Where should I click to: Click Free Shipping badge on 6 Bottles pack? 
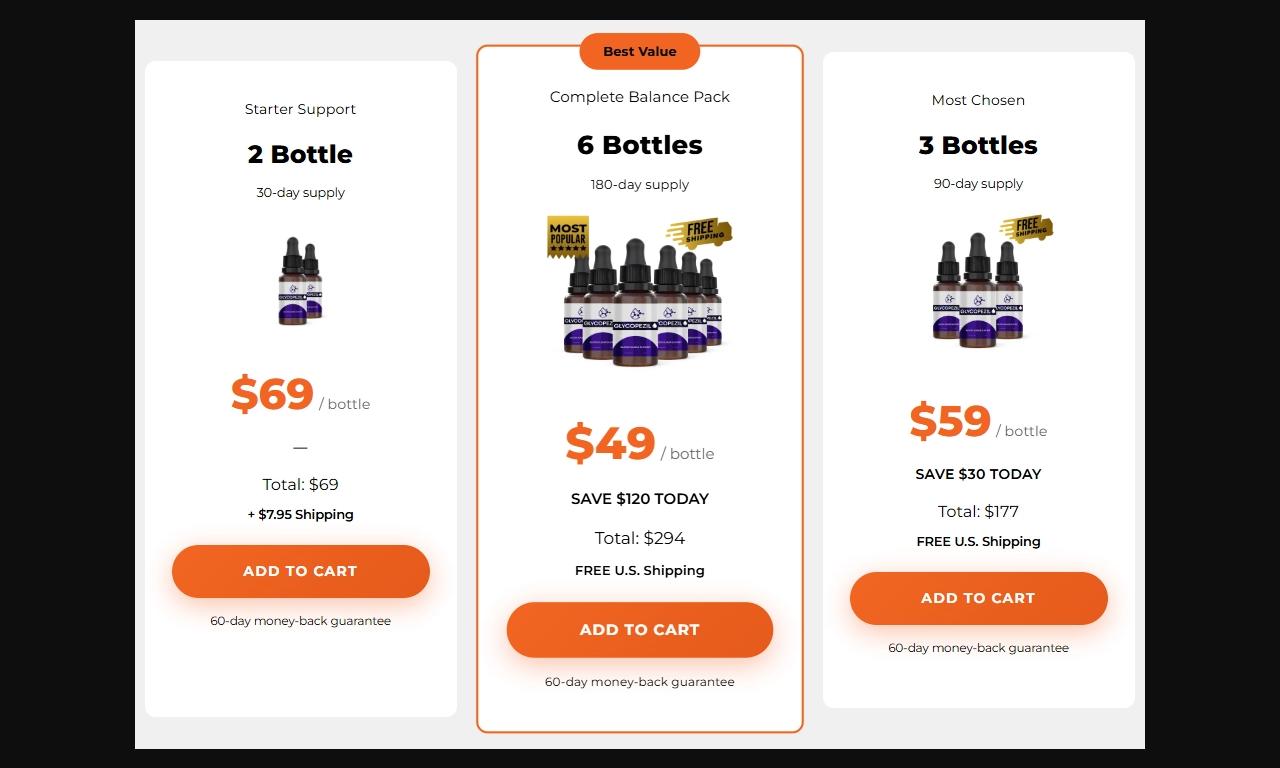click(700, 233)
